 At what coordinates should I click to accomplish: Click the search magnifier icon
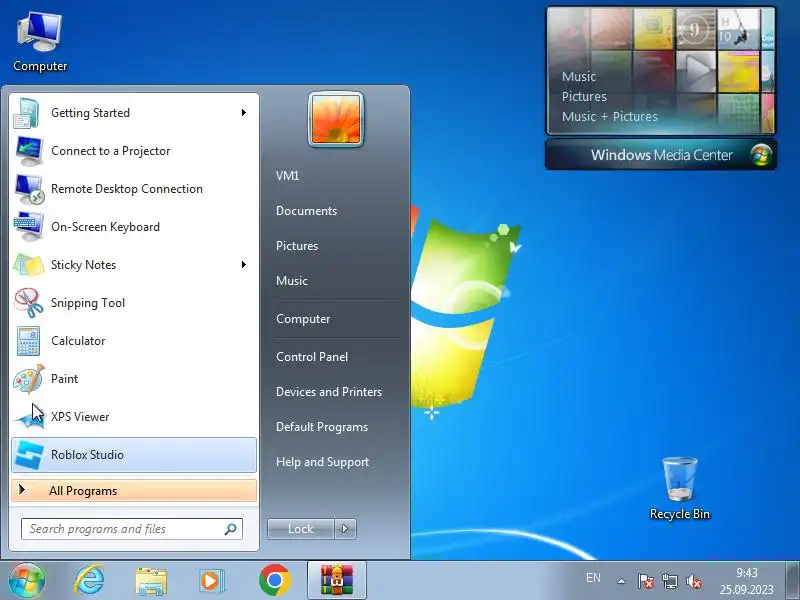pyautogui.click(x=231, y=529)
